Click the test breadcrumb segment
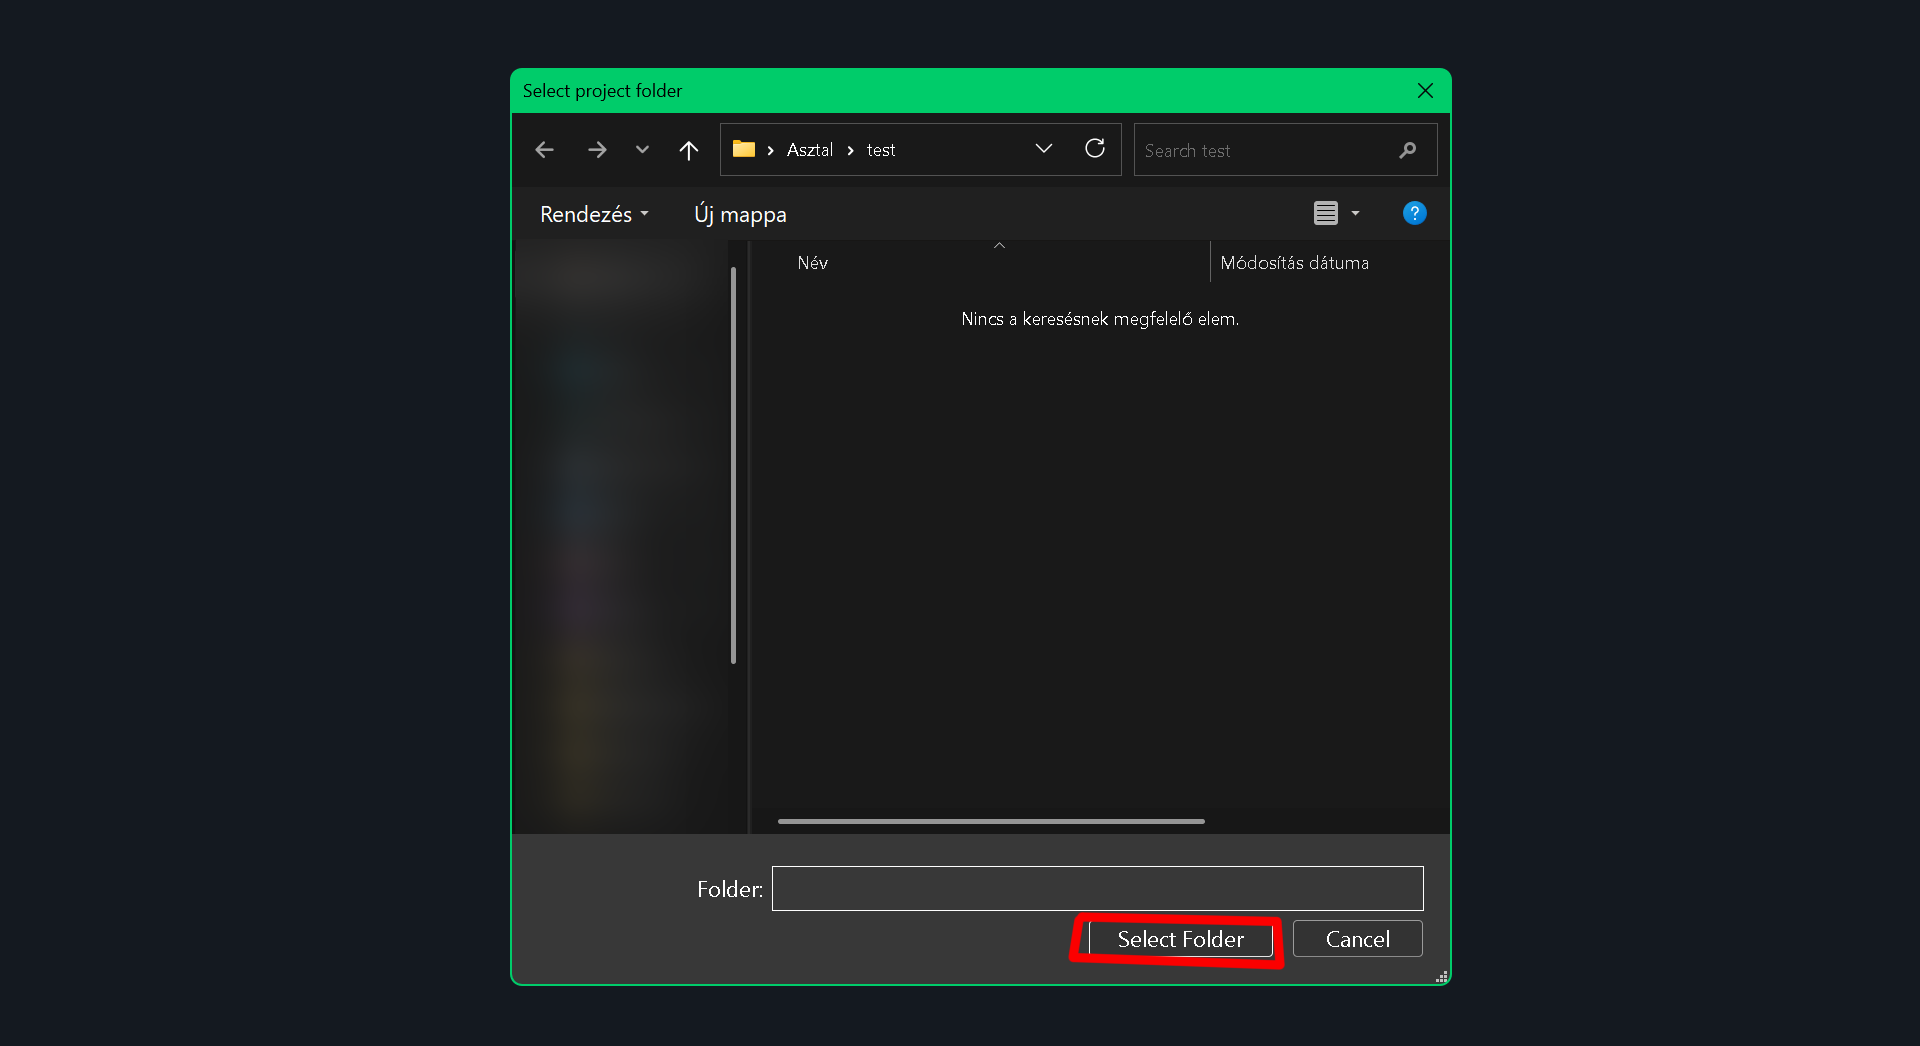This screenshot has height=1046, width=1920. pyautogui.click(x=880, y=150)
